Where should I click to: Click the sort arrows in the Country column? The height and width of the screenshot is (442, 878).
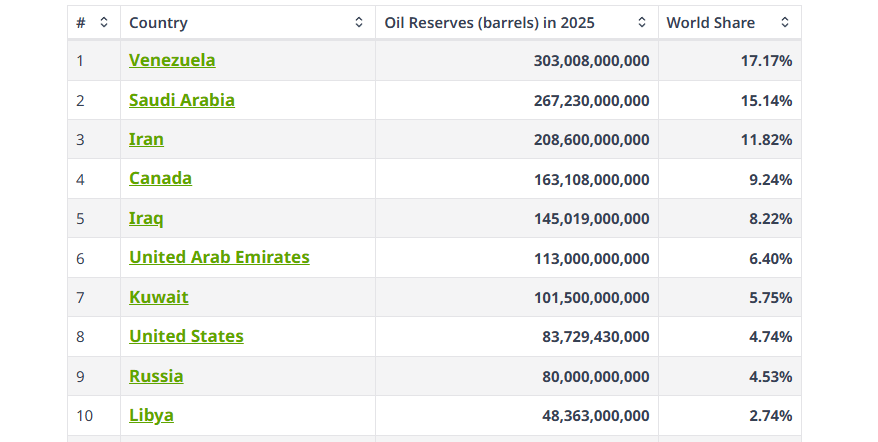359,22
